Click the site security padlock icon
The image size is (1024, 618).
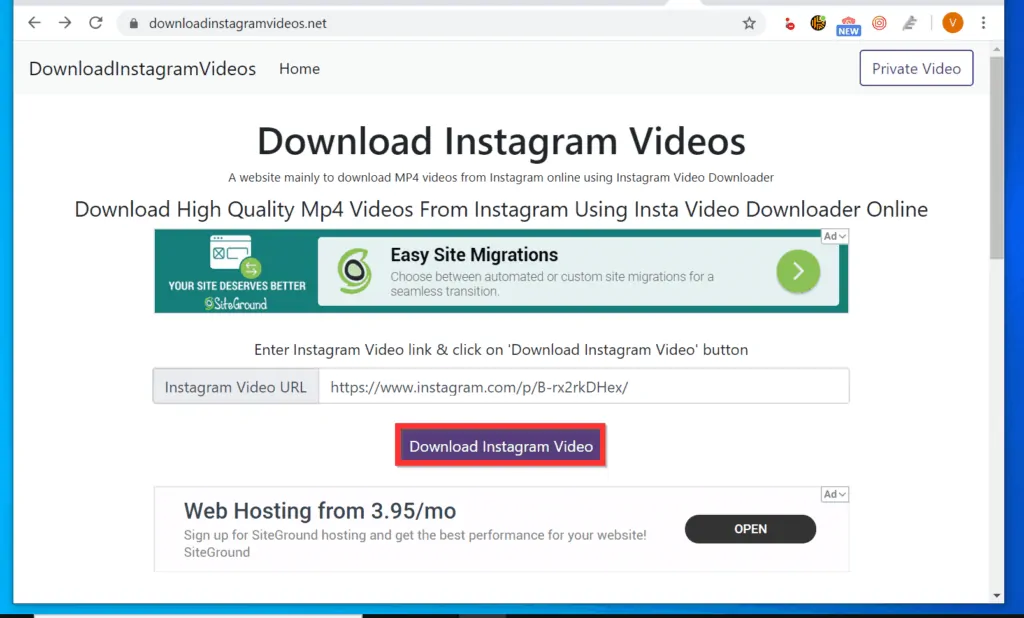pyautogui.click(x=134, y=22)
